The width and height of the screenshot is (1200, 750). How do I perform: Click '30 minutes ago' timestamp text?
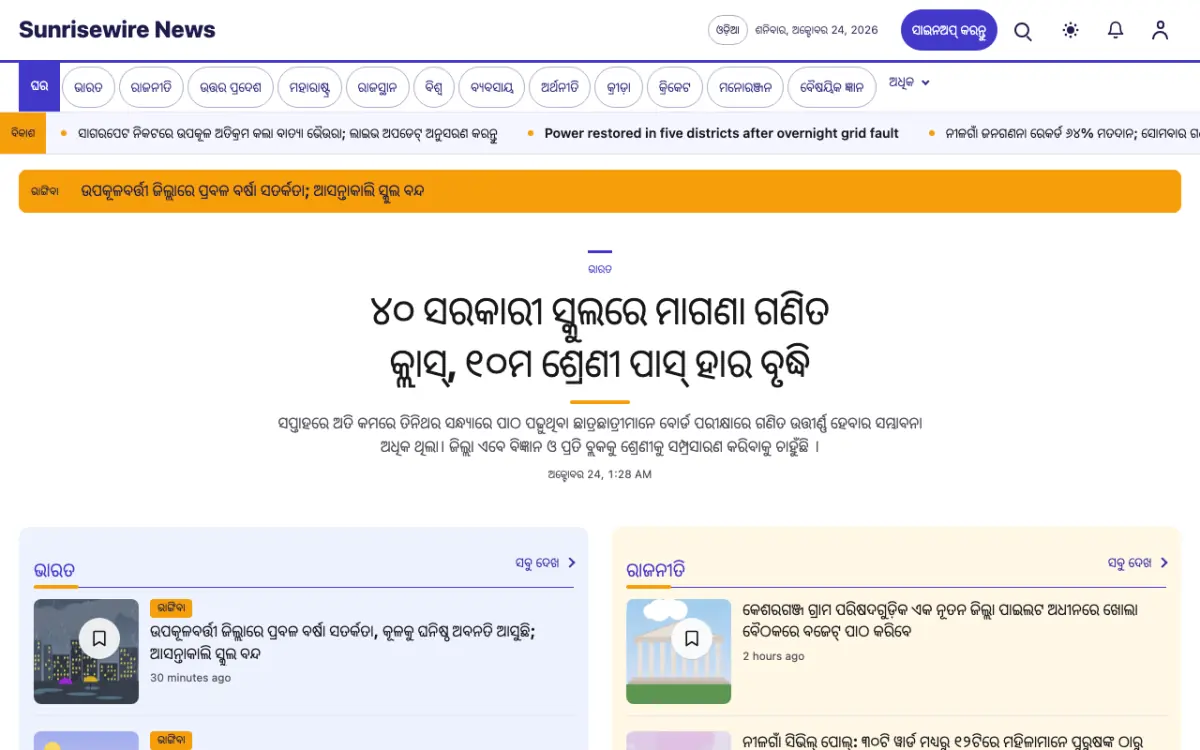tap(190, 678)
